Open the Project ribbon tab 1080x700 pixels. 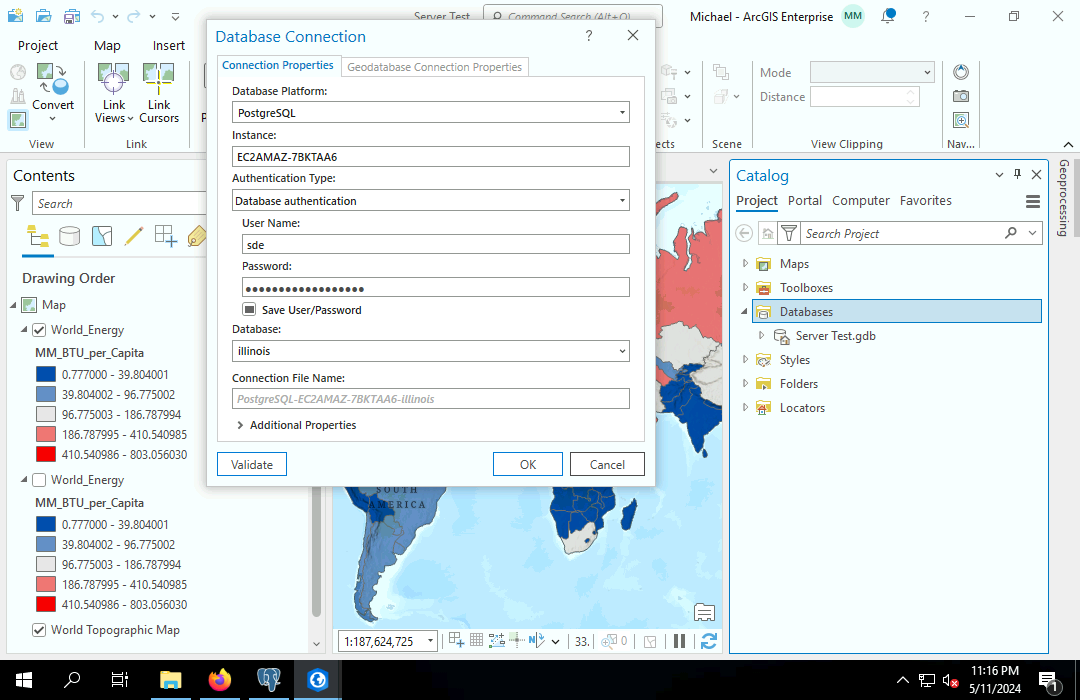(38, 45)
